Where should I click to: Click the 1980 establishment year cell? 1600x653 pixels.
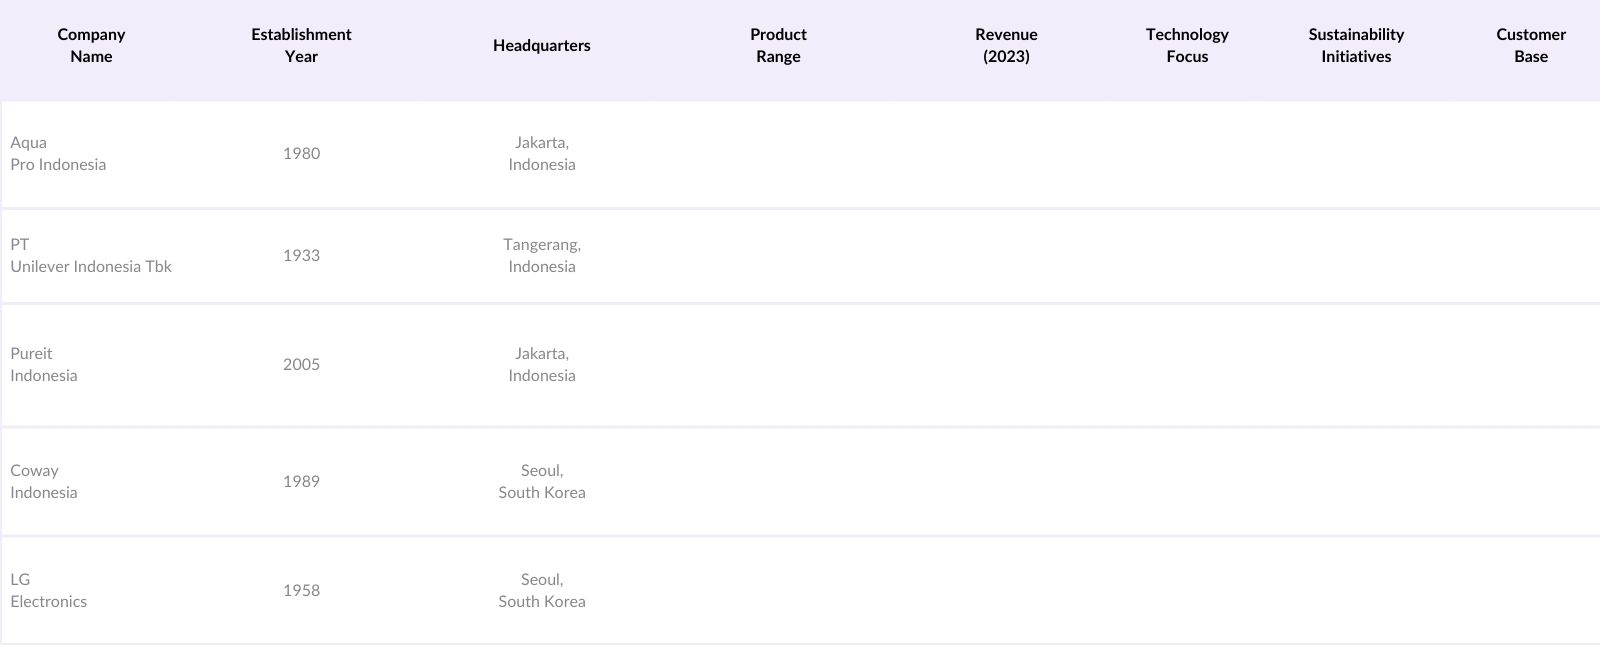(x=301, y=154)
